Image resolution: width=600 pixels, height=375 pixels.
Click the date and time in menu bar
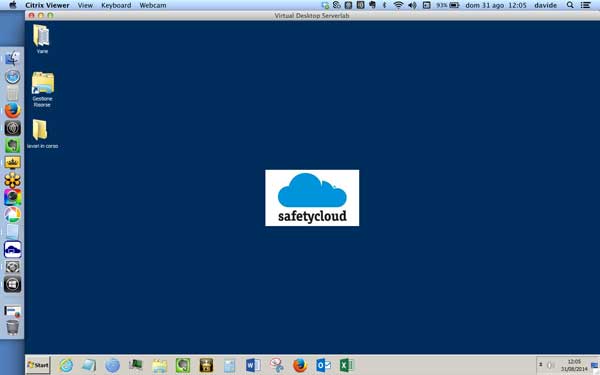496,5
